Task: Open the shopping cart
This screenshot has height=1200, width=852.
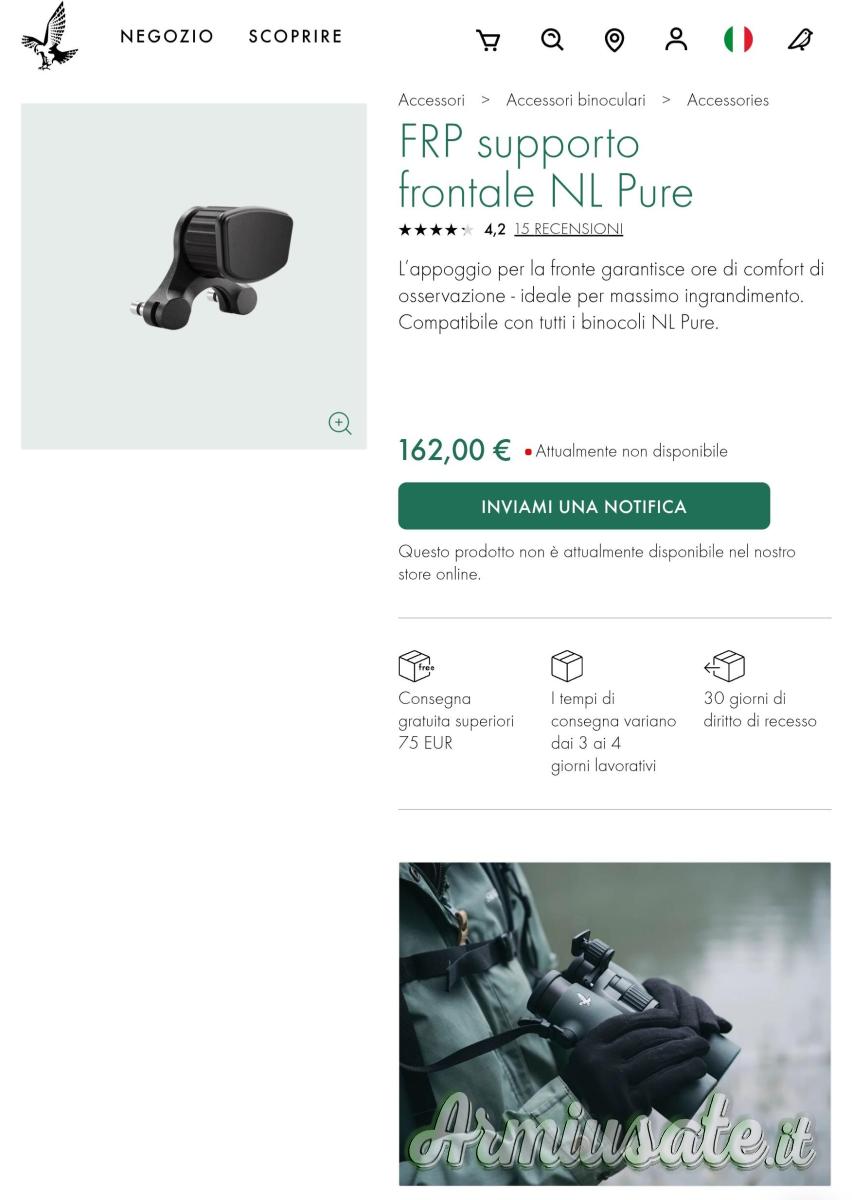Action: click(x=488, y=40)
